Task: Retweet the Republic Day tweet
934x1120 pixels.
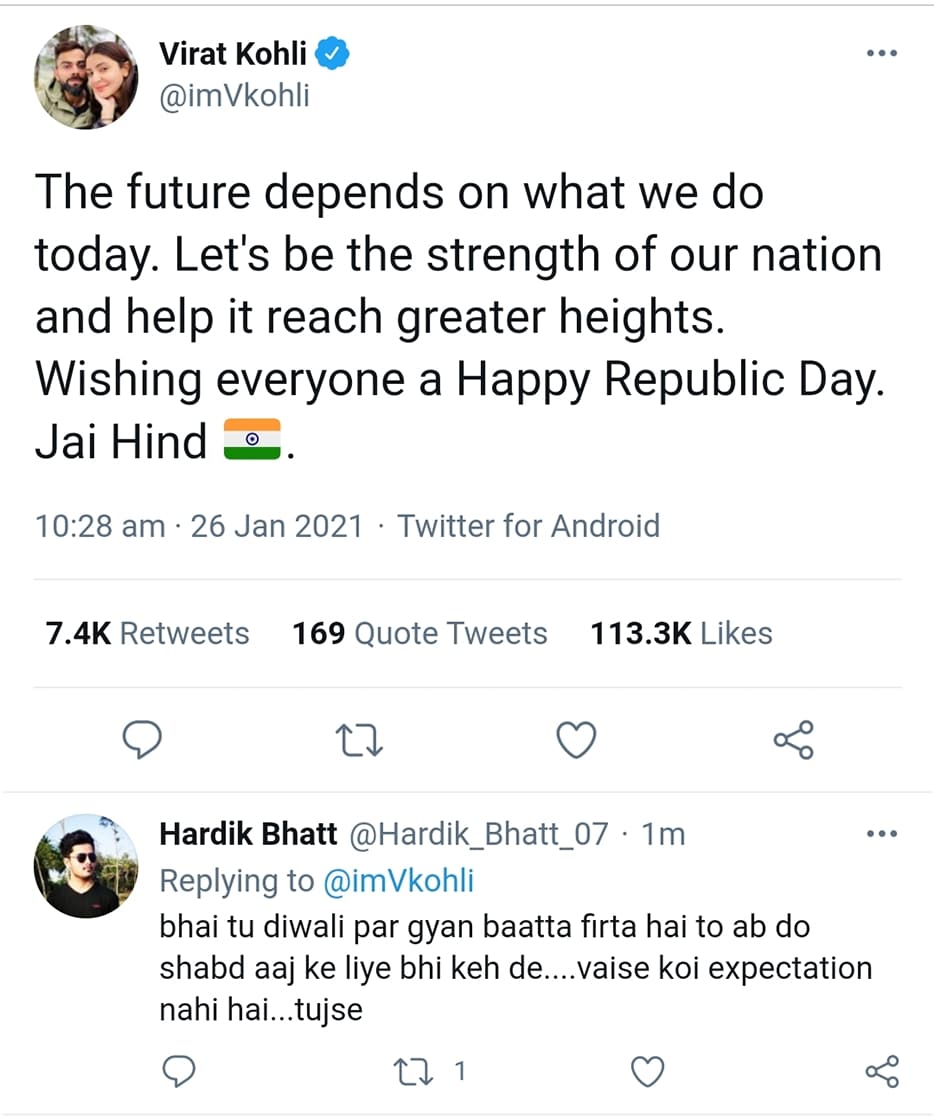Action: 359,740
